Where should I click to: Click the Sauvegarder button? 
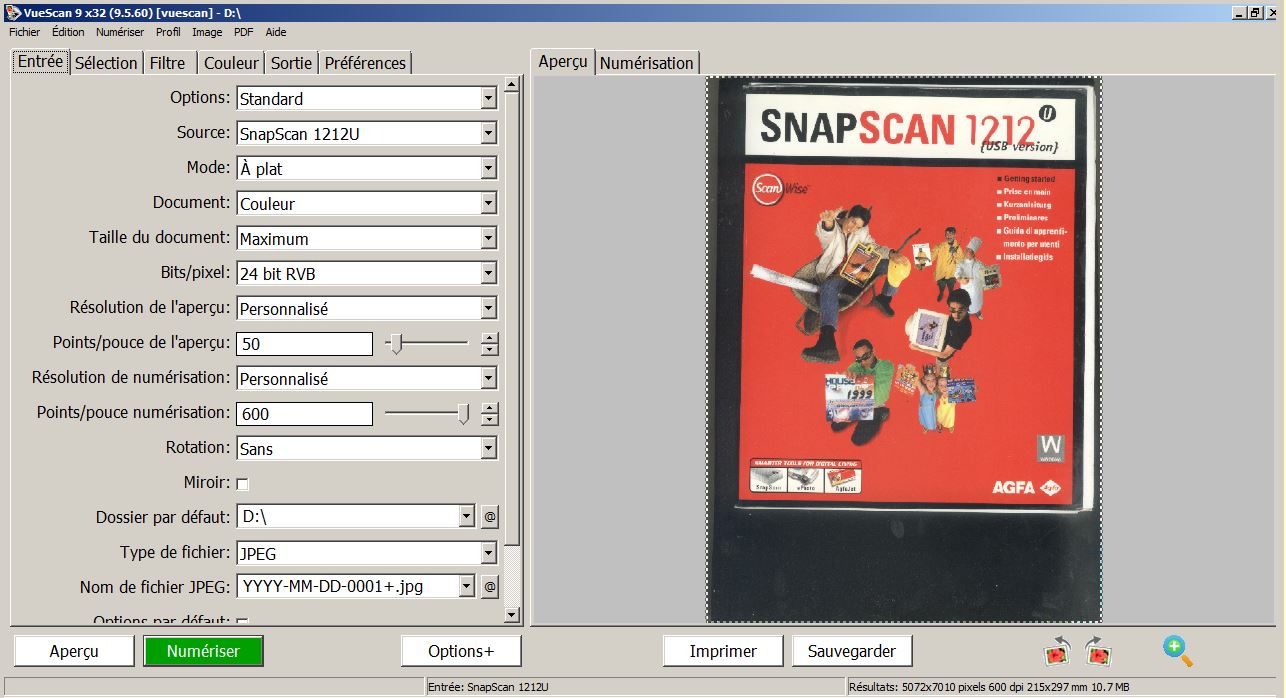[852, 651]
